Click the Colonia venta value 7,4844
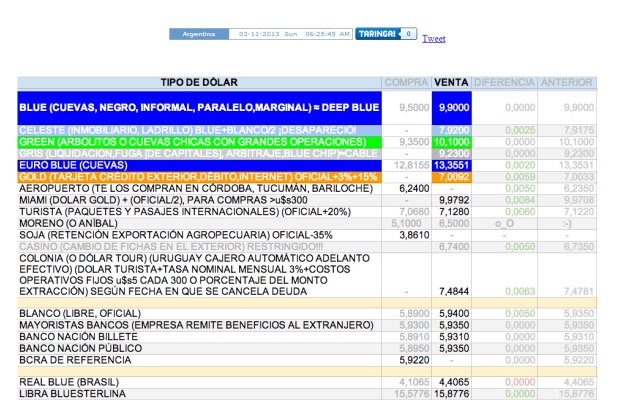 pos(454,291)
